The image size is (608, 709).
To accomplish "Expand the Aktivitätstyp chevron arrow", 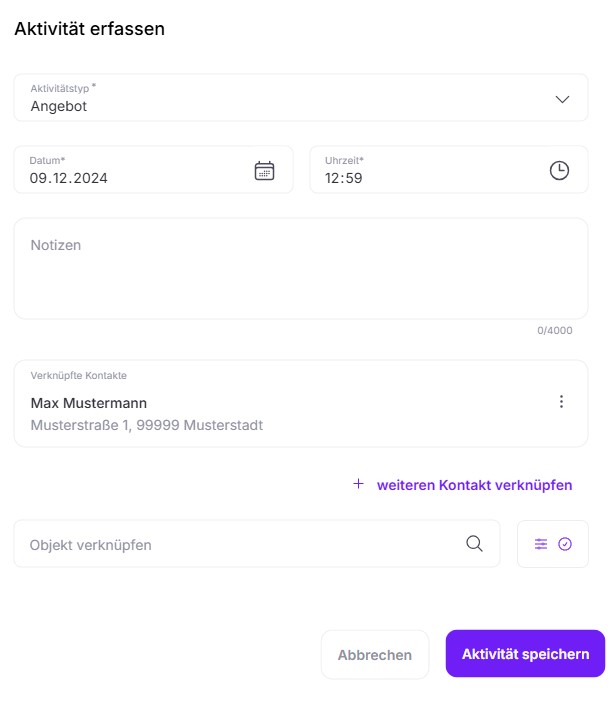I will tap(562, 99).
